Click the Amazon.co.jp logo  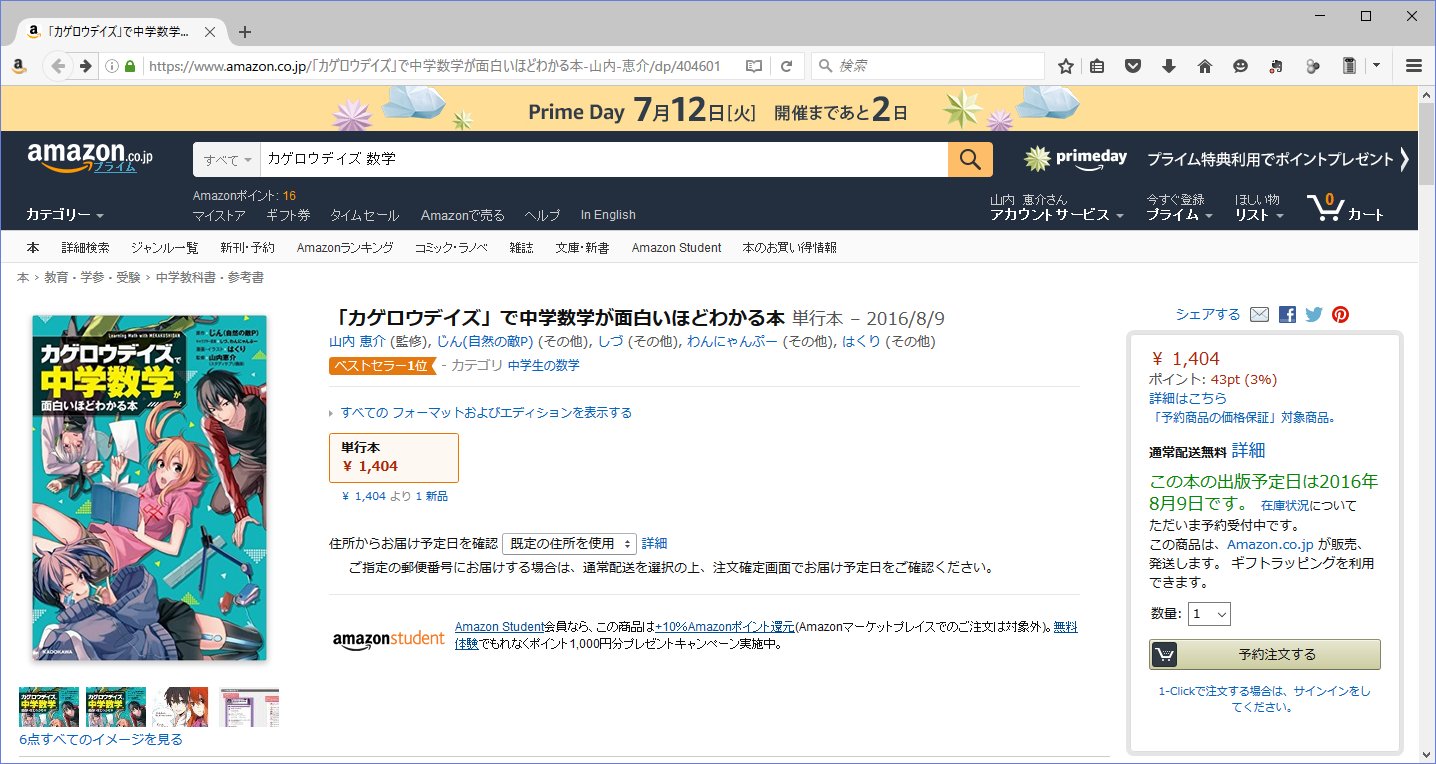tap(90, 157)
